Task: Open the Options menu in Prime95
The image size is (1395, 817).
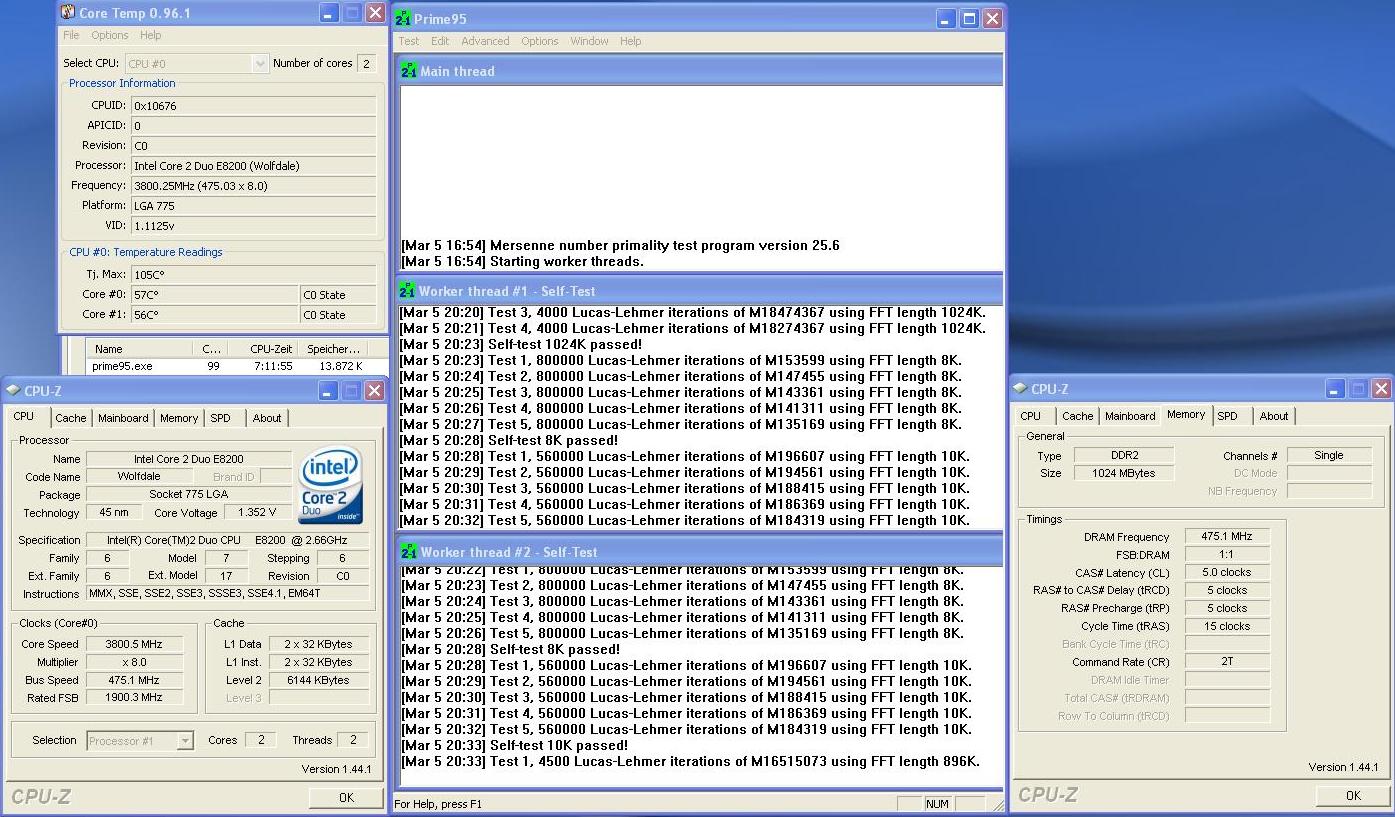Action: [539, 41]
